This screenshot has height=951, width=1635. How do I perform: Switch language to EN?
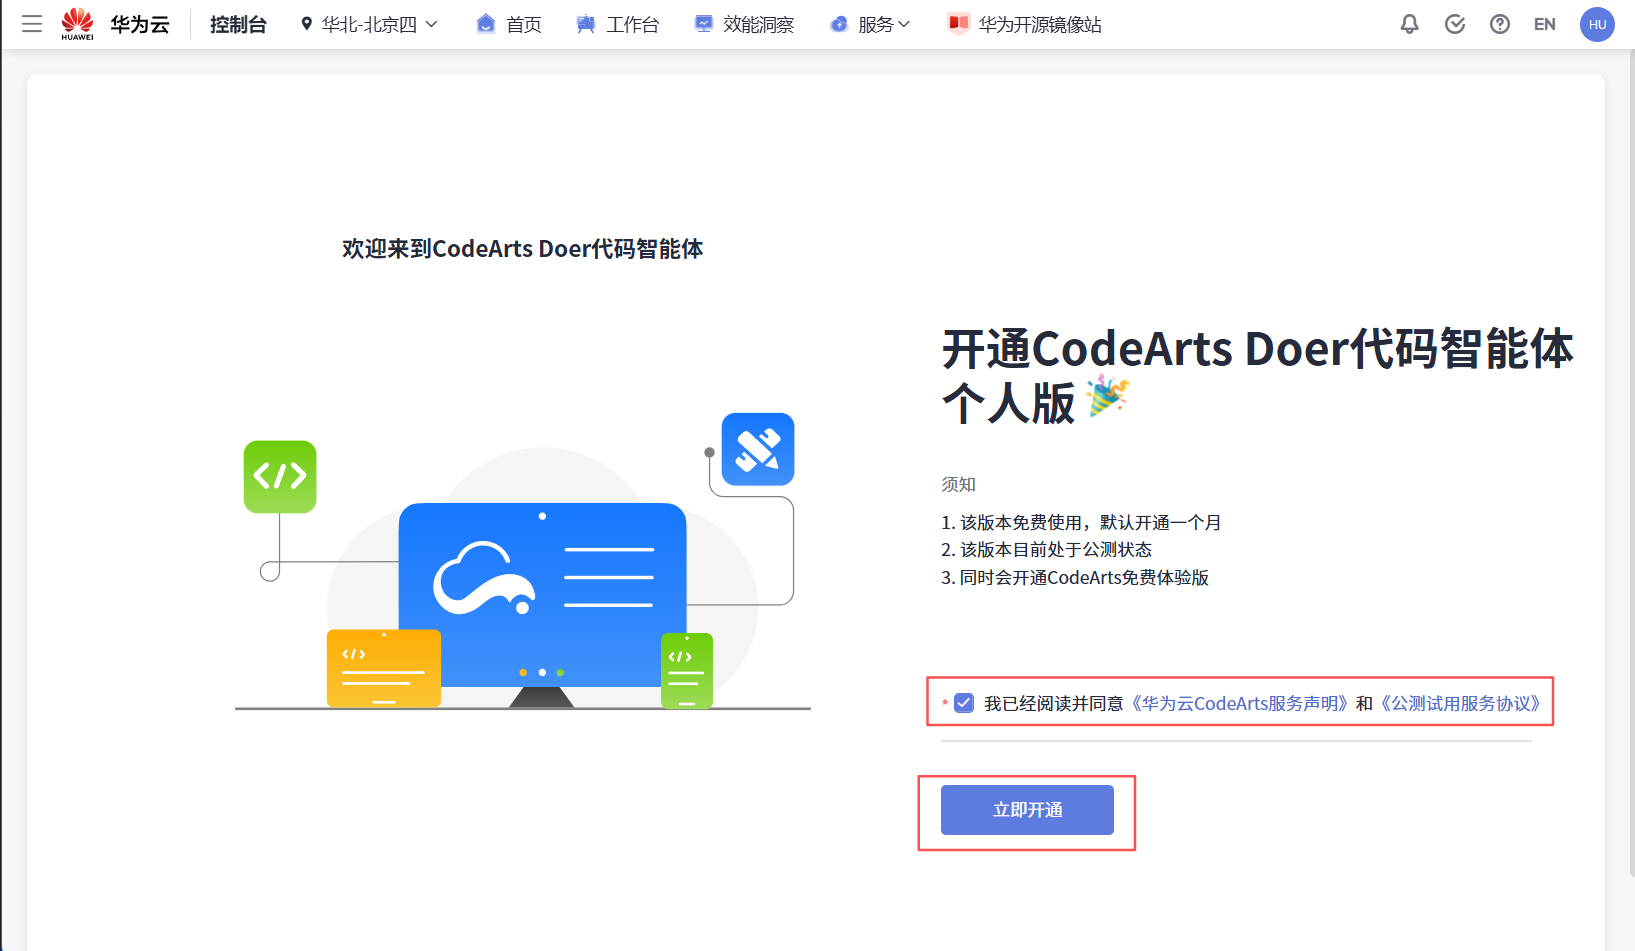pyautogui.click(x=1545, y=24)
